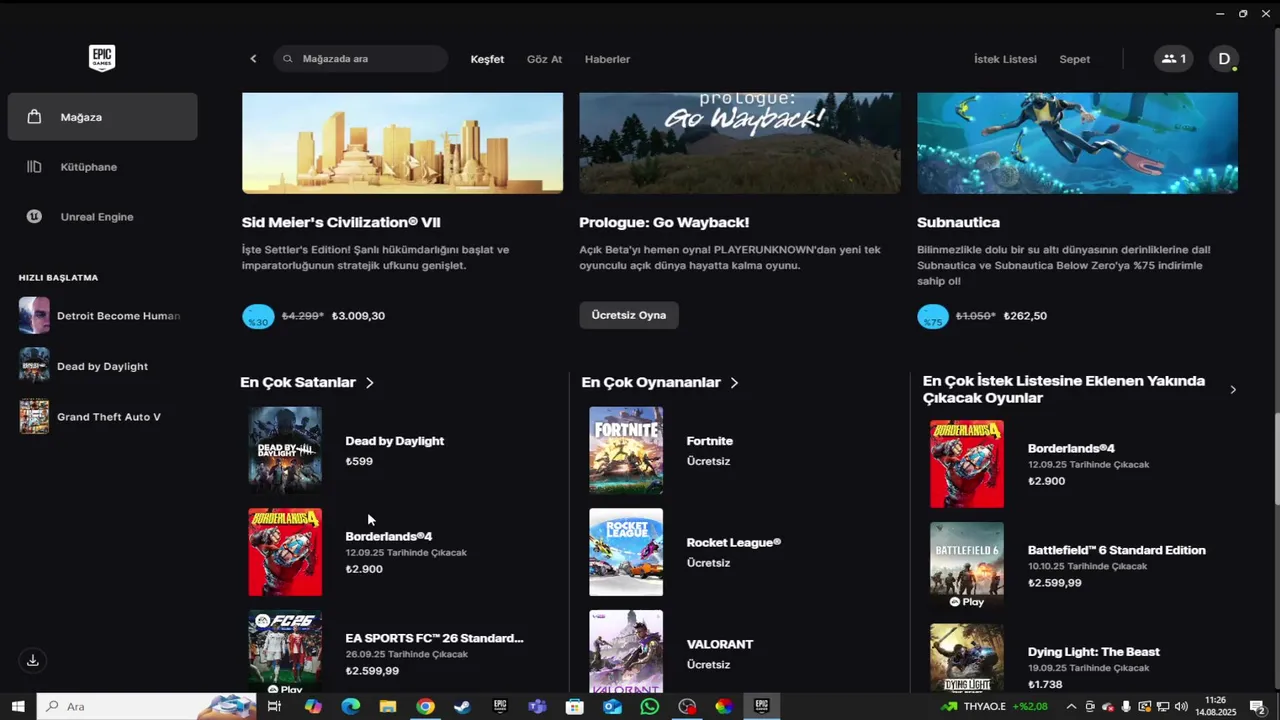
Task: Open Battlefield 6 cover thumbnail
Action: tap(967, 566)
